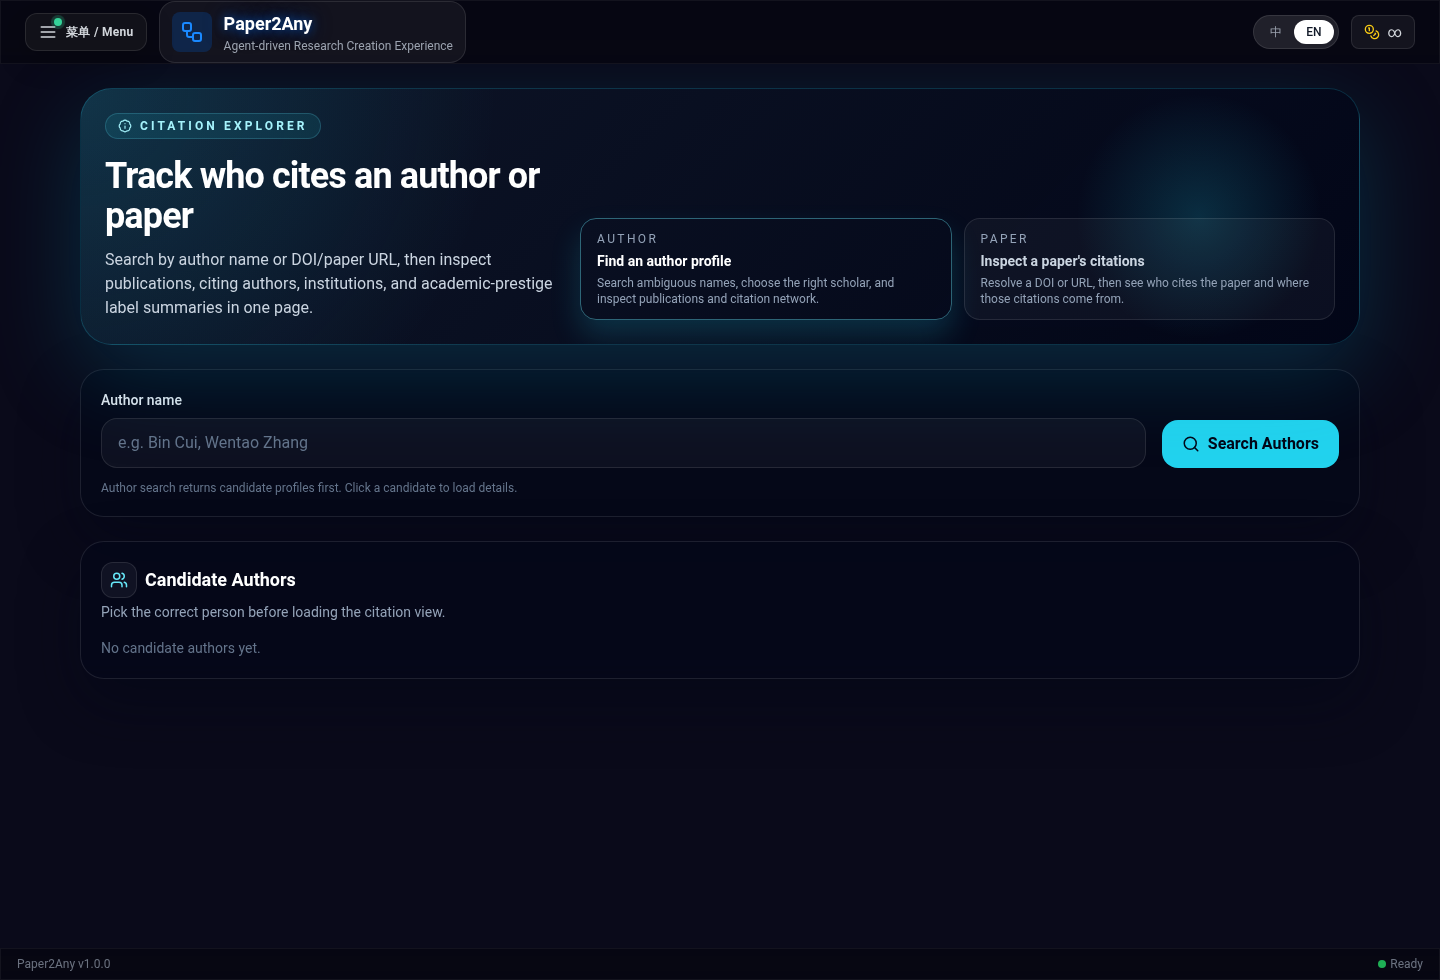Switch to the Paper "Inspect a paper's citations" card

pyautogui.click(x=1148, y=269)
